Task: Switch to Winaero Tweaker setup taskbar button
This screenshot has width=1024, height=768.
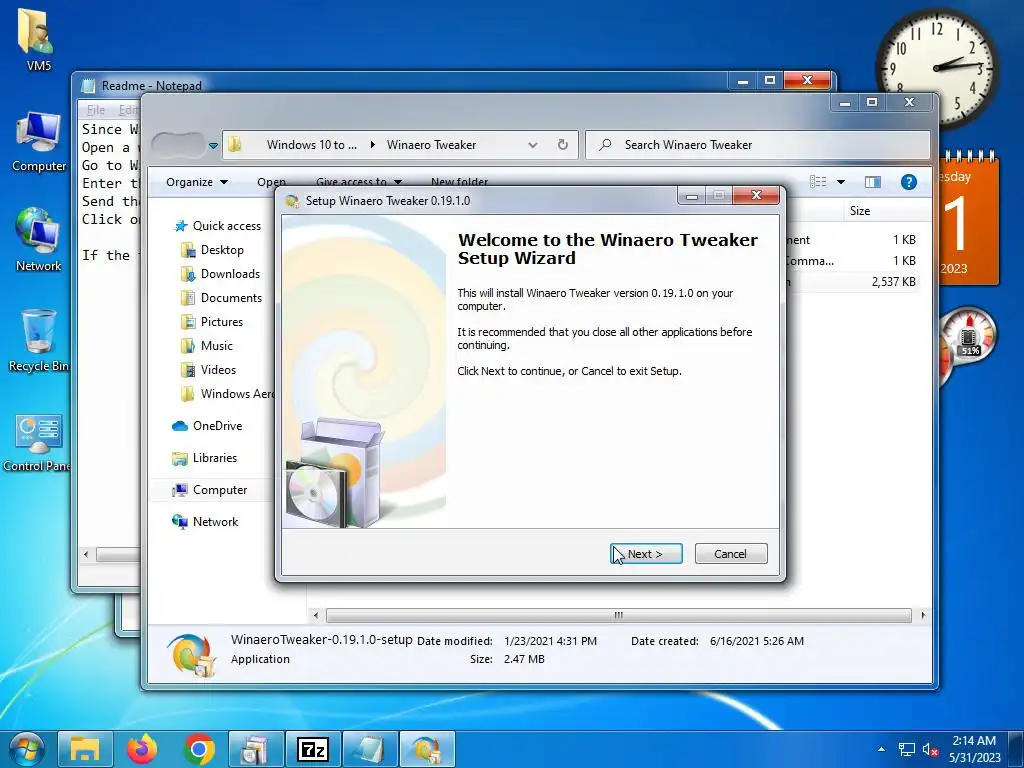Action: pyautogui.click(x=427, y=749)
